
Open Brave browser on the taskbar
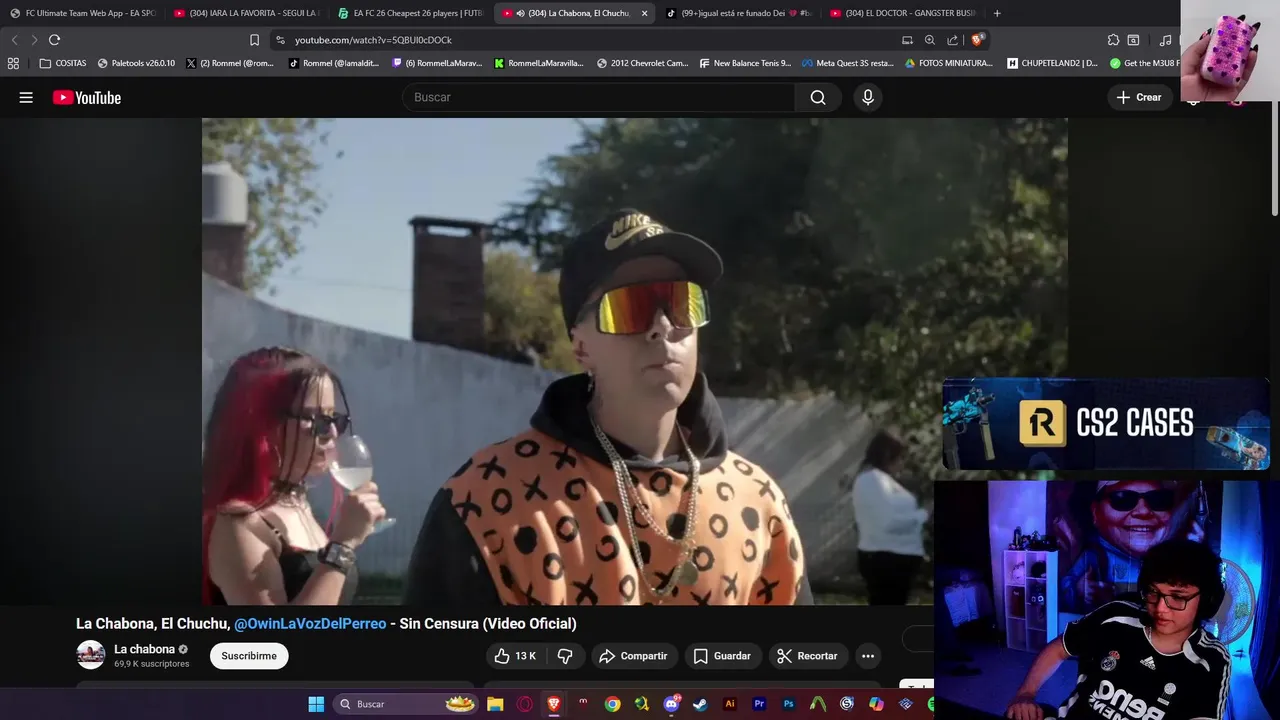tap(553, 704)
